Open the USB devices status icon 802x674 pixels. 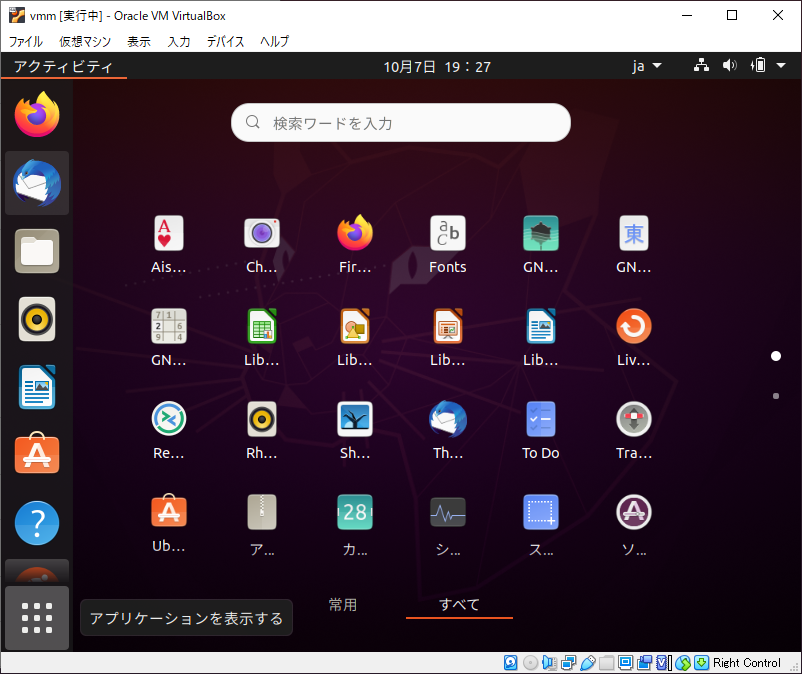tap(588, 663)
